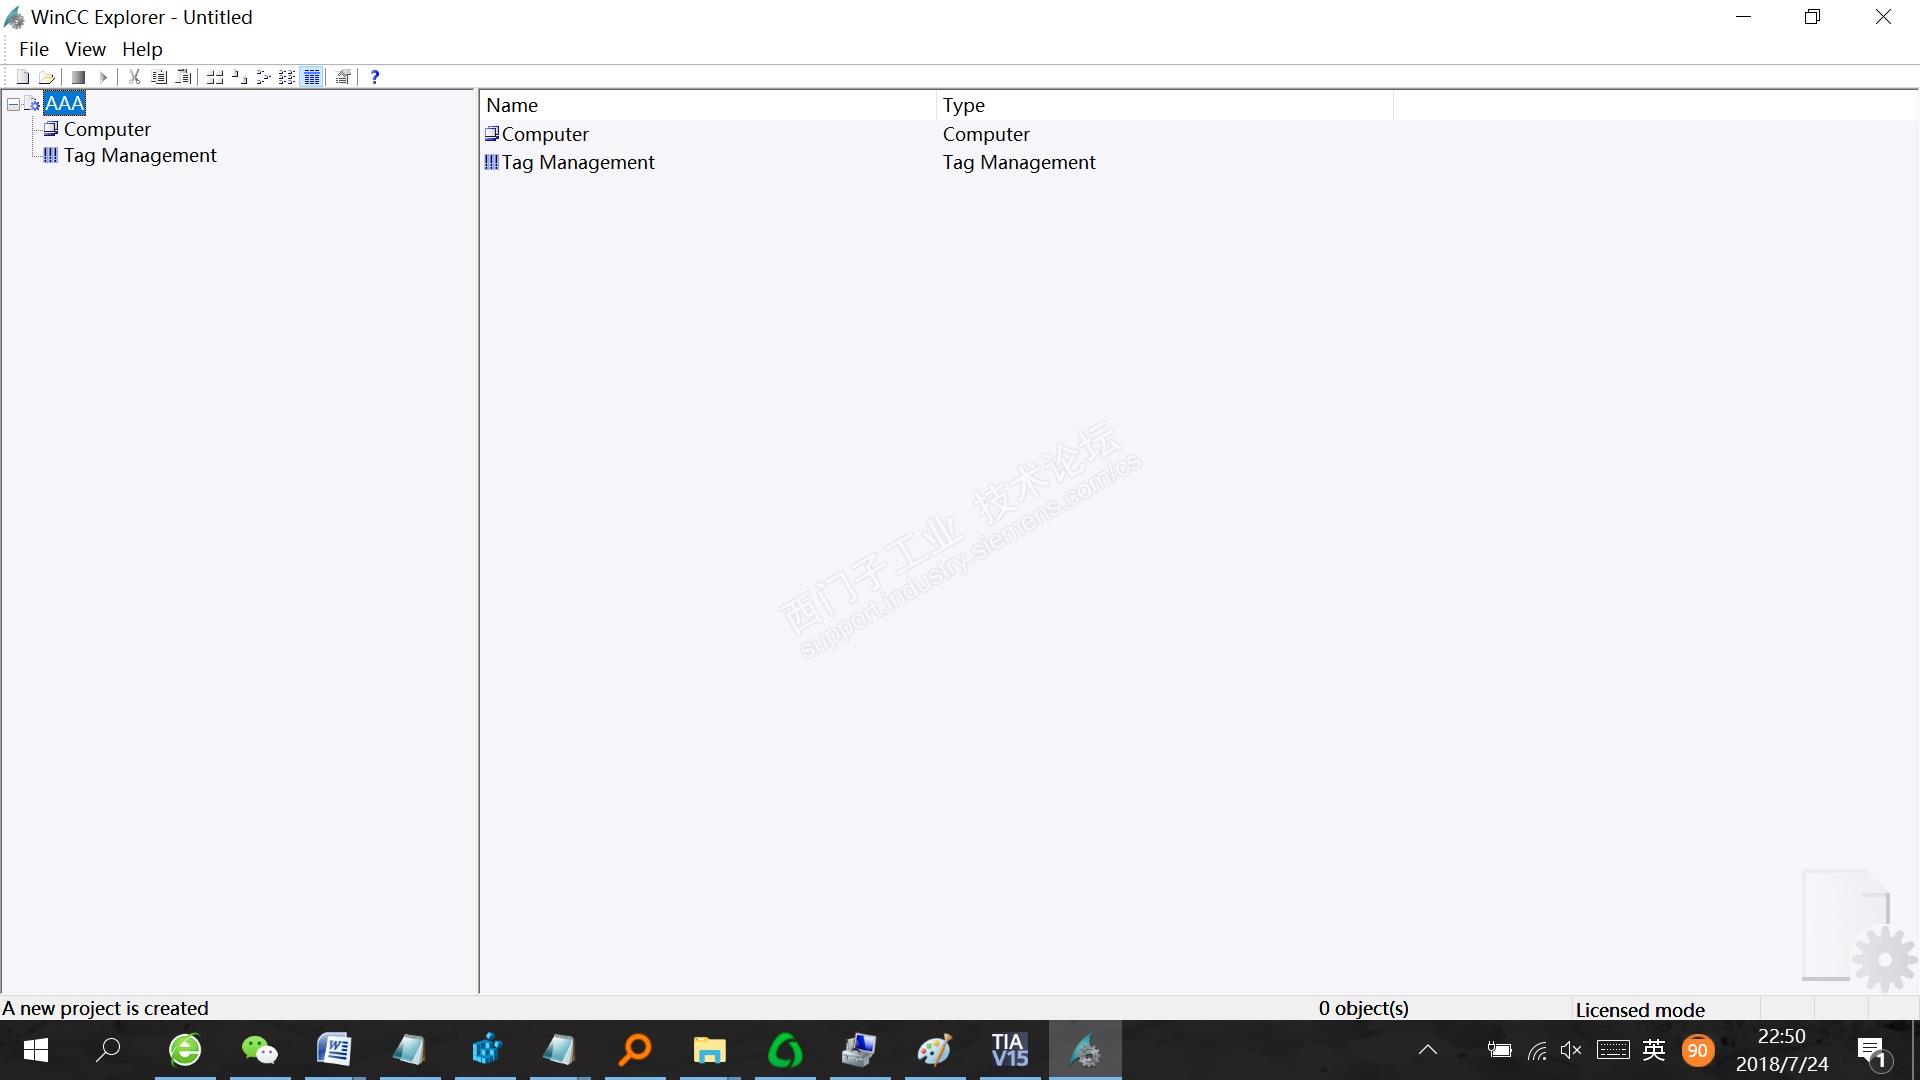The image size is (1920, 1080).
Task: Click the Paste toolbar icon
Action: [x=183, y=77]
